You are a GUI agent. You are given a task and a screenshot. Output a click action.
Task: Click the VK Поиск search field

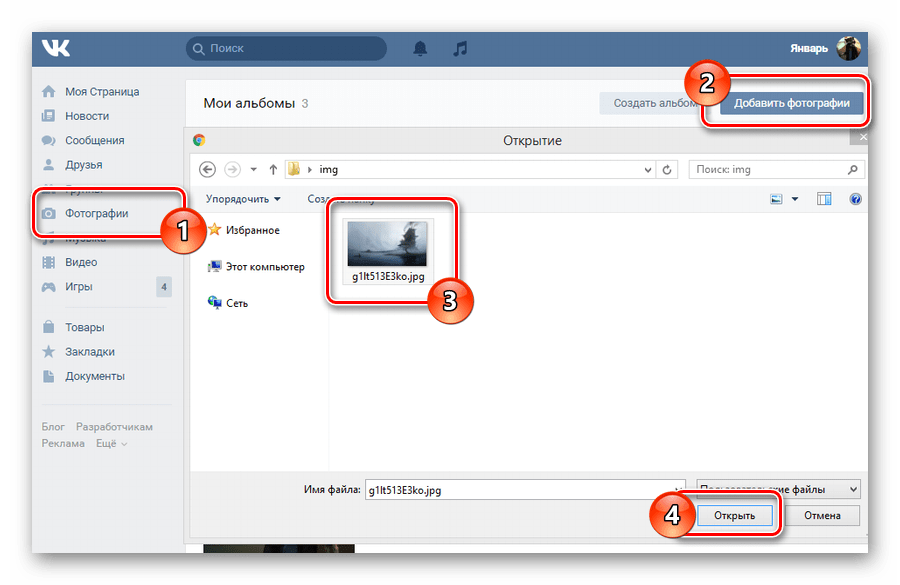pos(286,48)
